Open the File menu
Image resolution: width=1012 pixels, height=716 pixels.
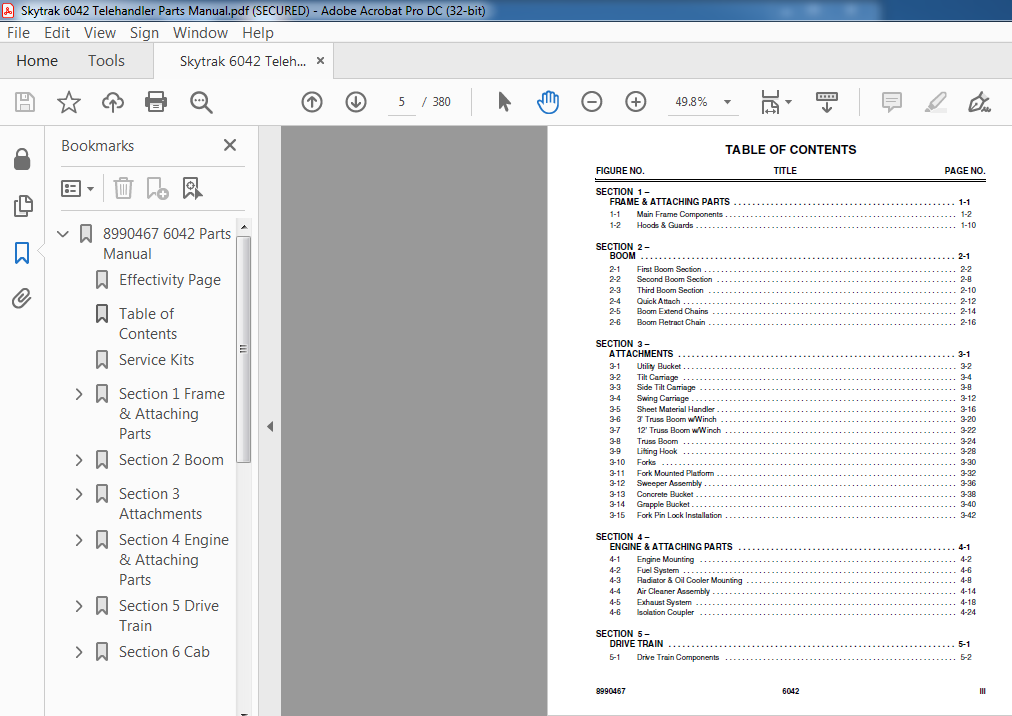[18, 32]
